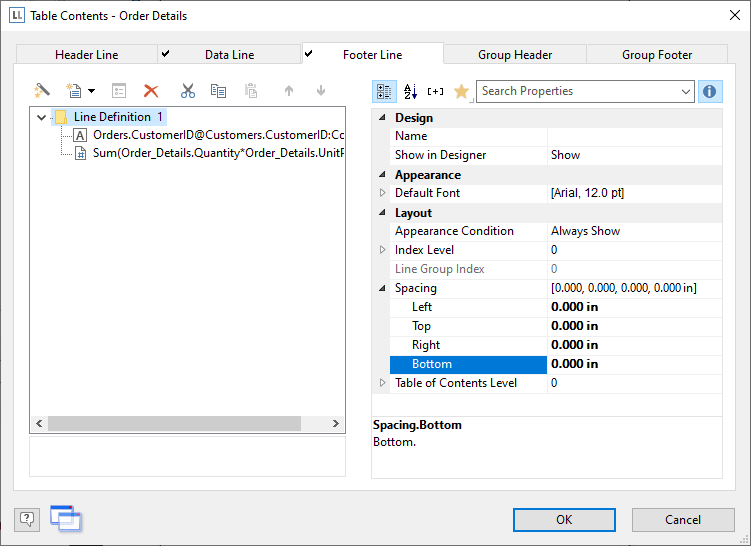Click number icon of Sum expression row
751x546 pixels.
81,153
